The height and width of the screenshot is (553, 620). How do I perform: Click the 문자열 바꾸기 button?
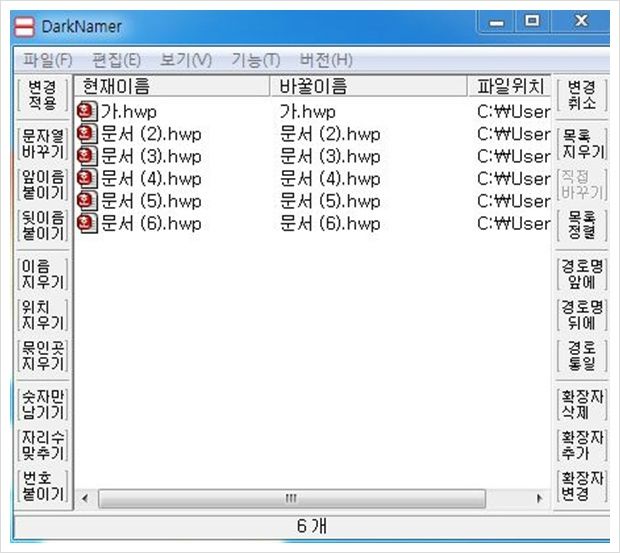point(43,143)
